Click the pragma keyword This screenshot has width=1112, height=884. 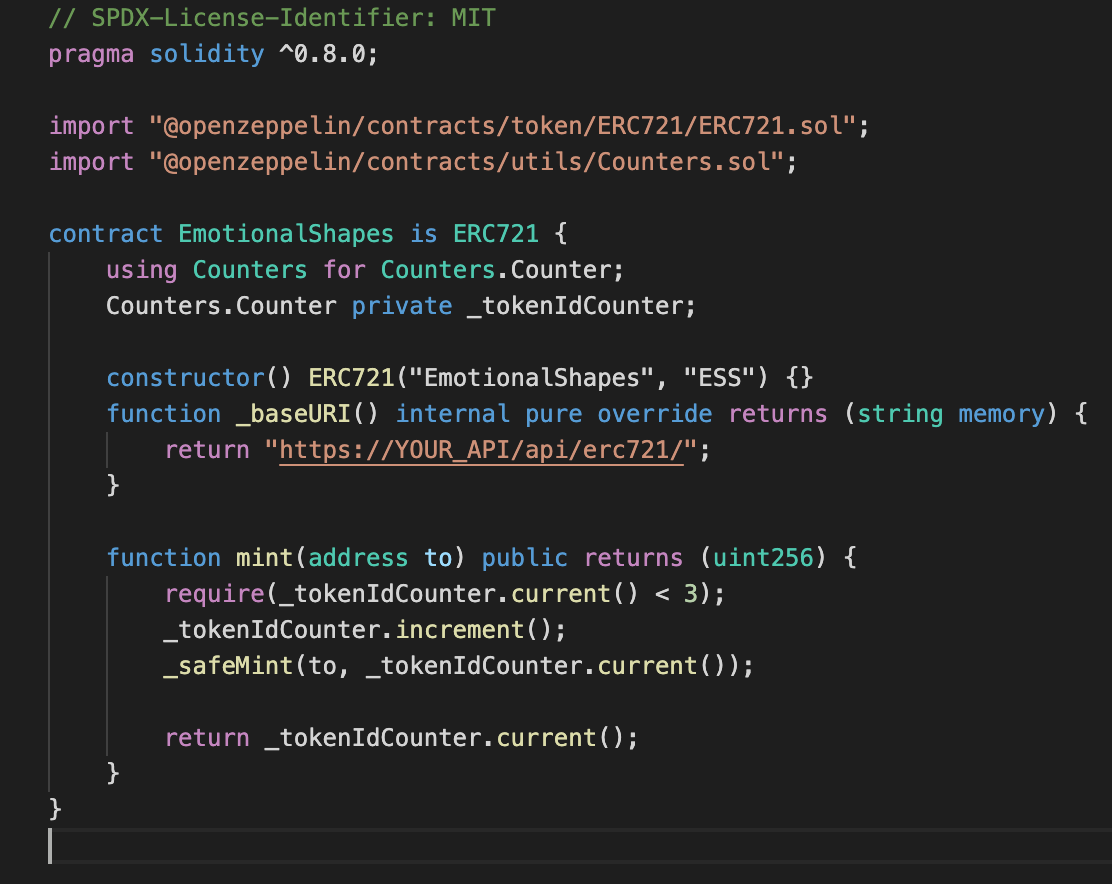[x=91, y=54]
